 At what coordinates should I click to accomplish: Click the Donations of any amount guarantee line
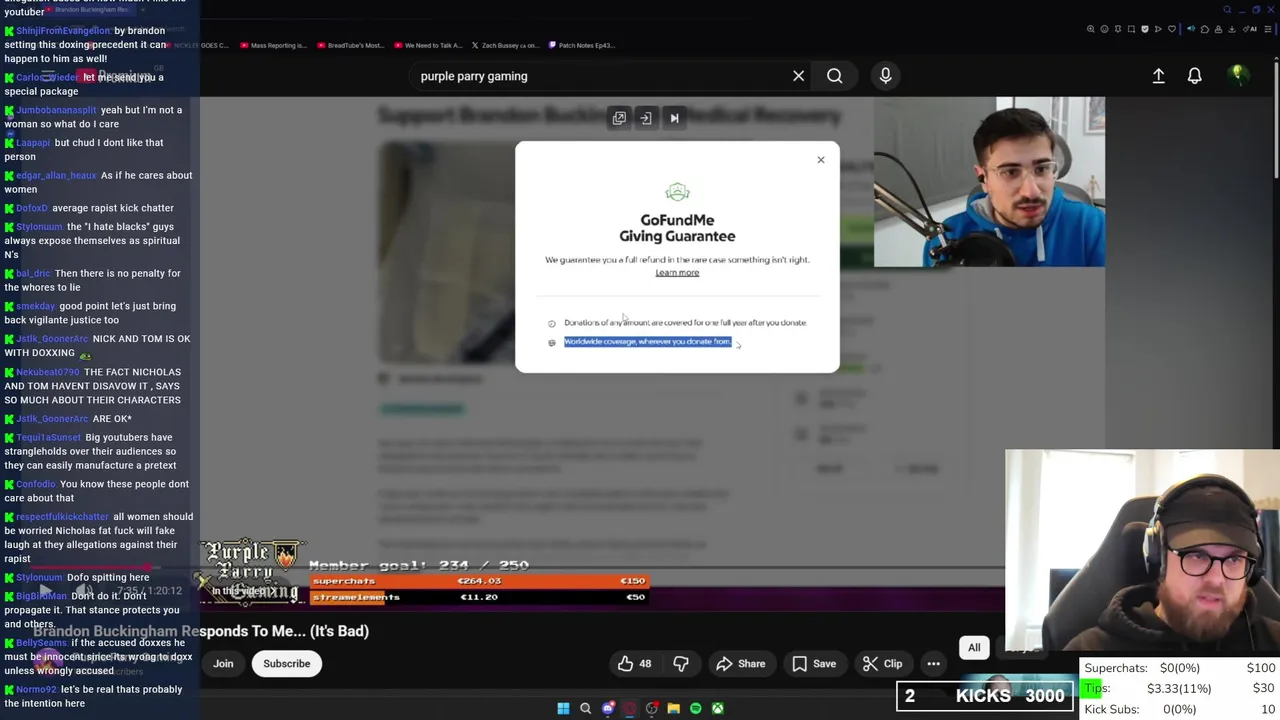(685, 323)
